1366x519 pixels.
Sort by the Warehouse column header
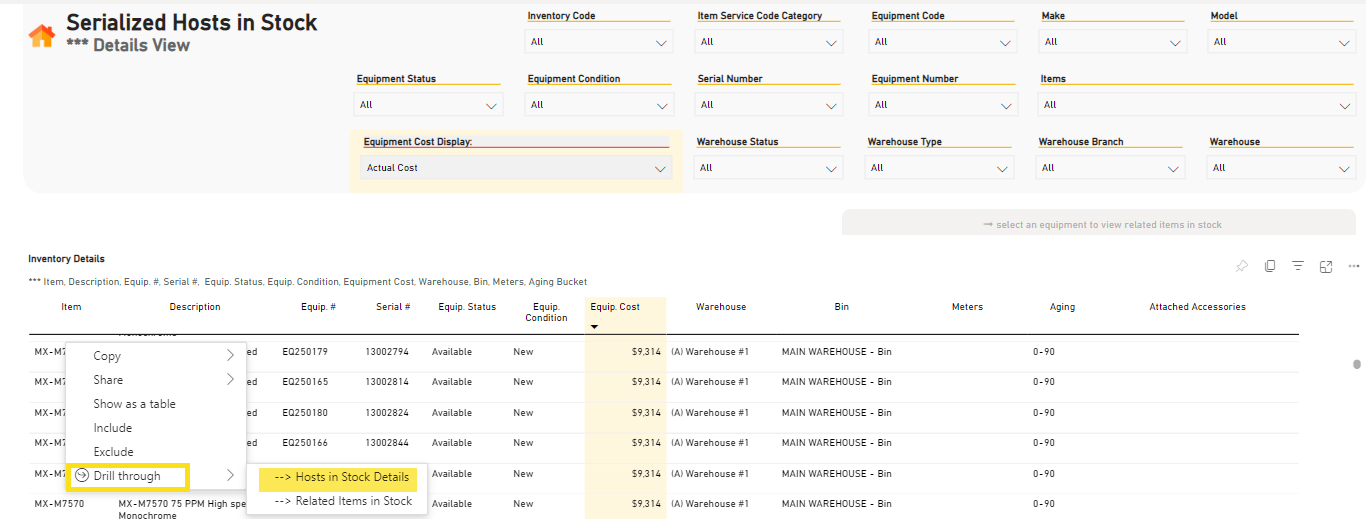pos(721,307)
